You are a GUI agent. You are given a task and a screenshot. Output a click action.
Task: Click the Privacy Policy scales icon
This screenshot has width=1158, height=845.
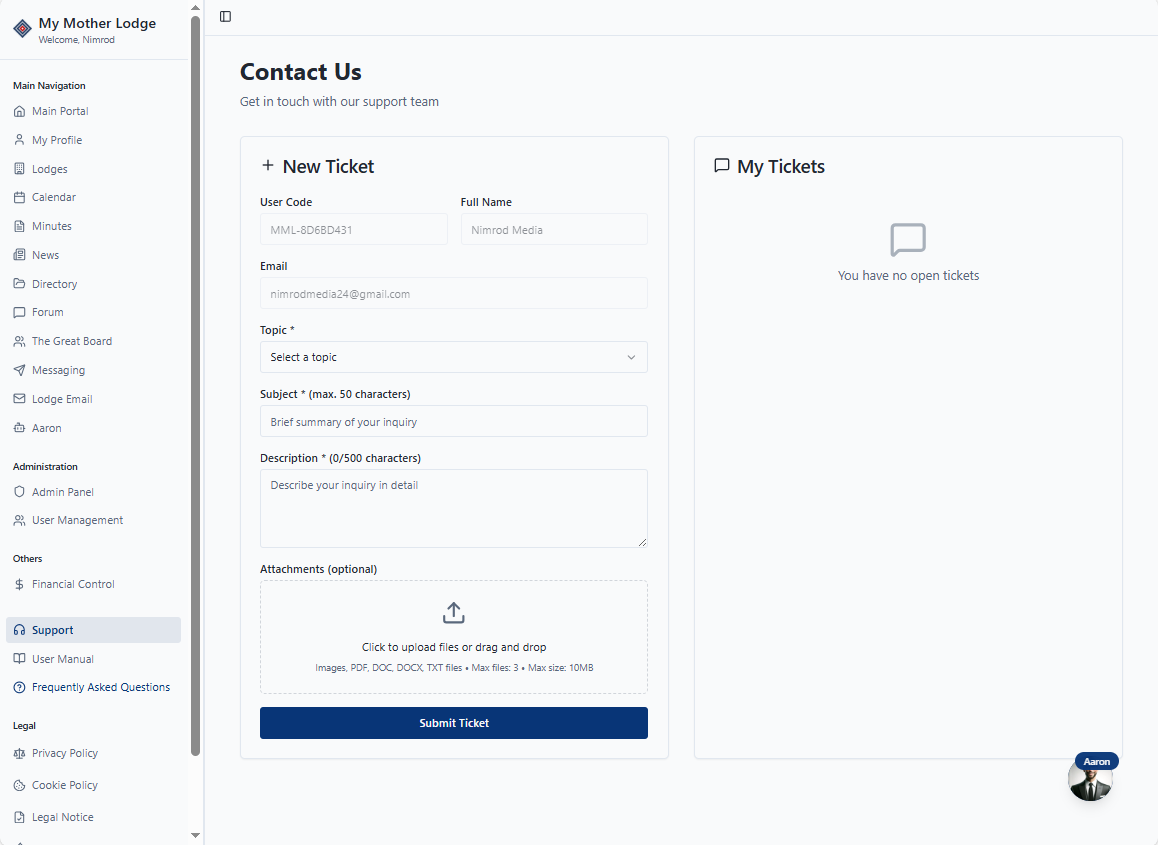[19, 753]
